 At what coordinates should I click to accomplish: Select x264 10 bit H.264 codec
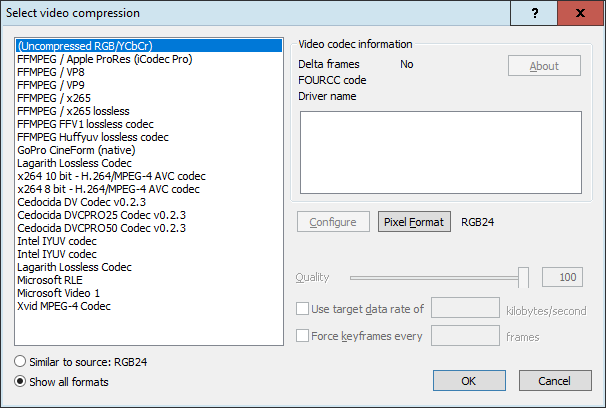tap(111, 176)
